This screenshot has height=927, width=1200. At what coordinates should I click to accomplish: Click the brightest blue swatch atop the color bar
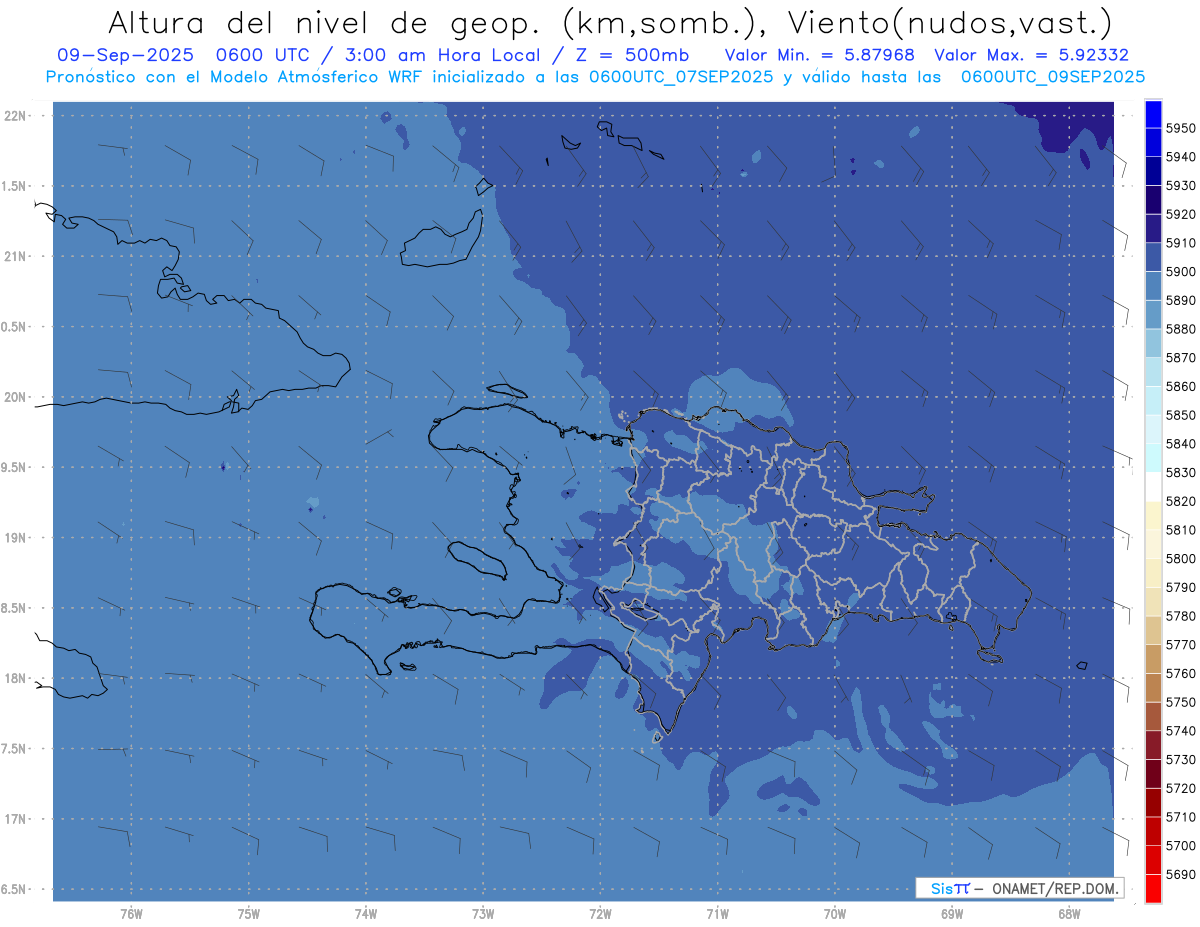[x=1153, y=113]
